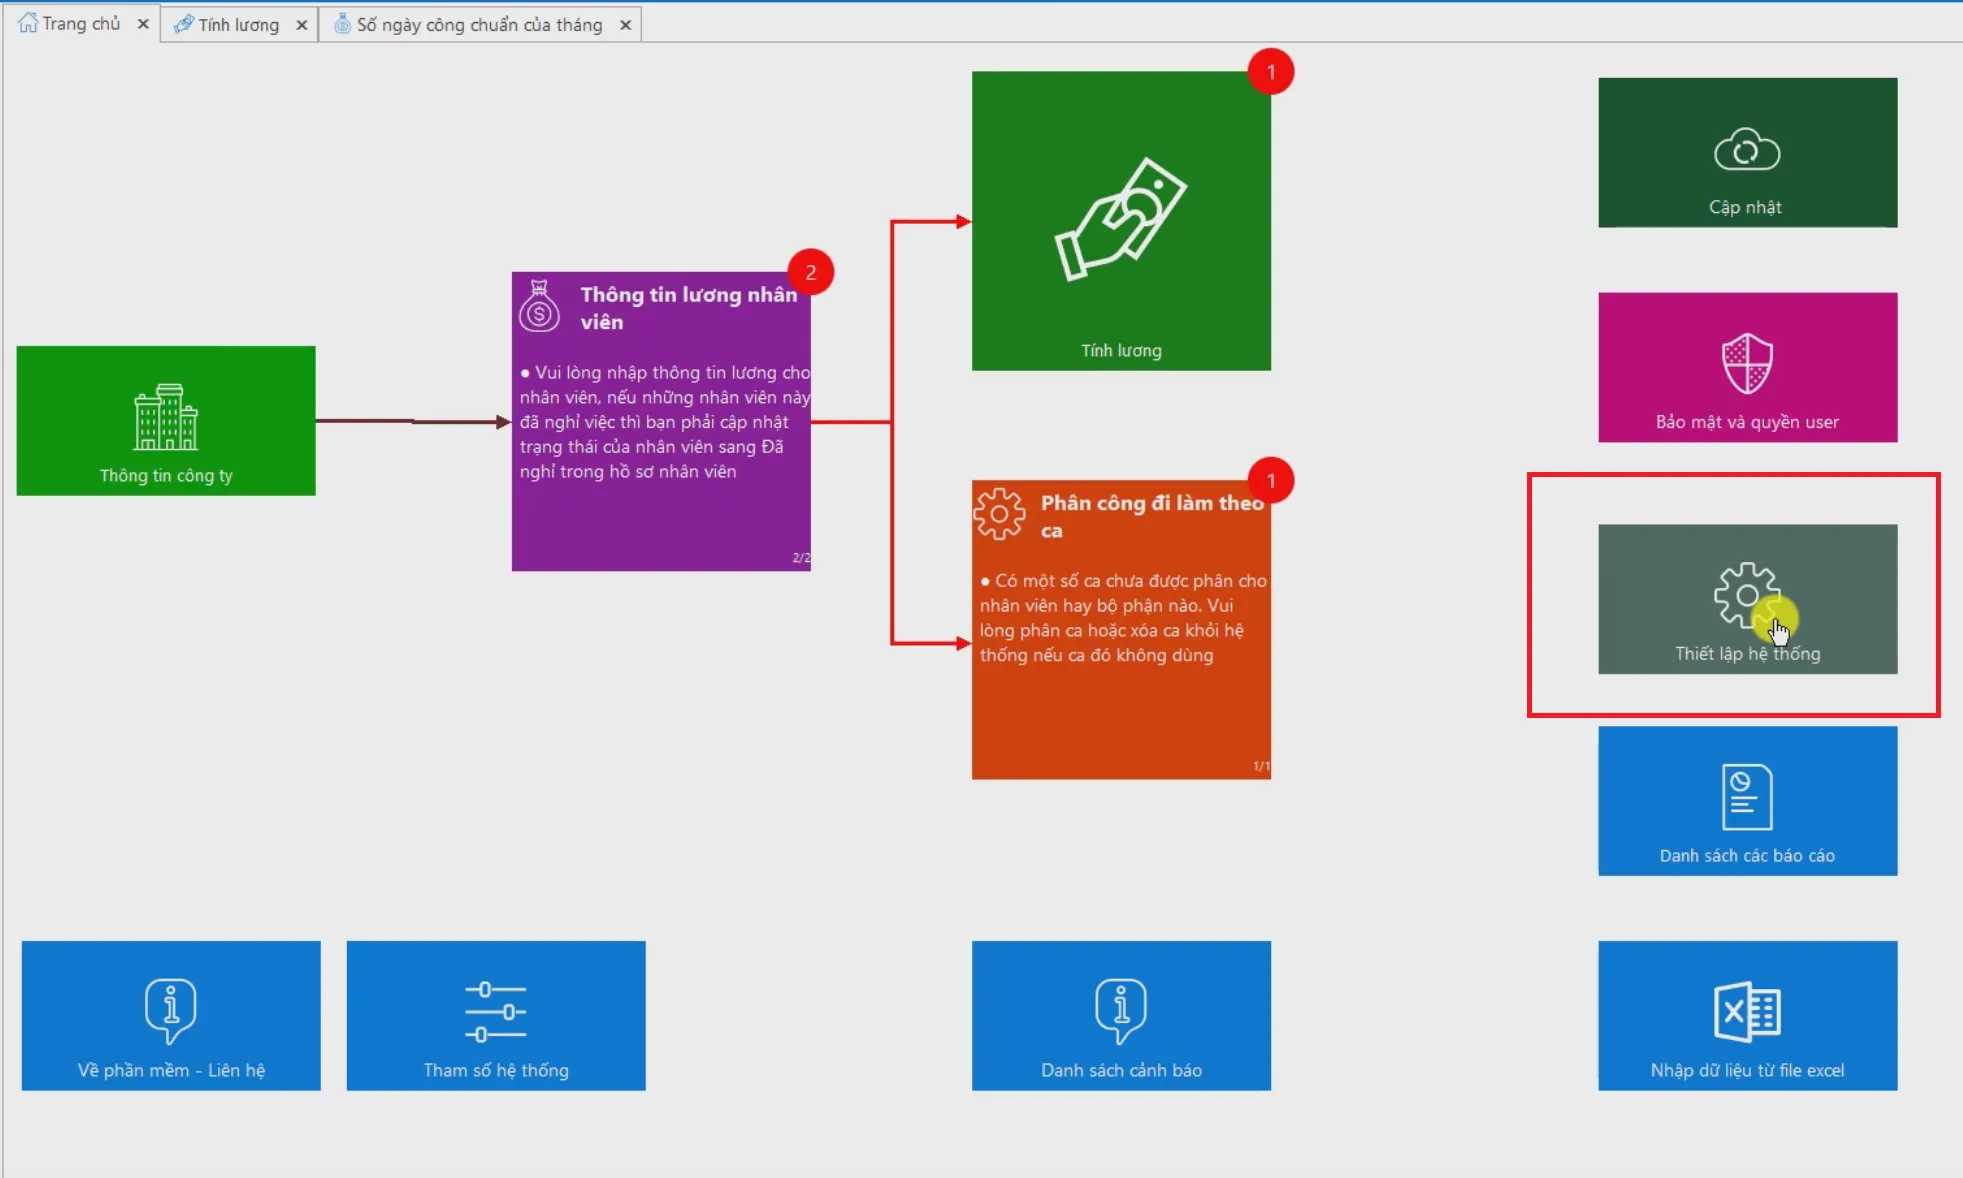Click the Về phần mềm - Liên hệ label
The image size is (1963, 1178).
(x=171, y=1071)
